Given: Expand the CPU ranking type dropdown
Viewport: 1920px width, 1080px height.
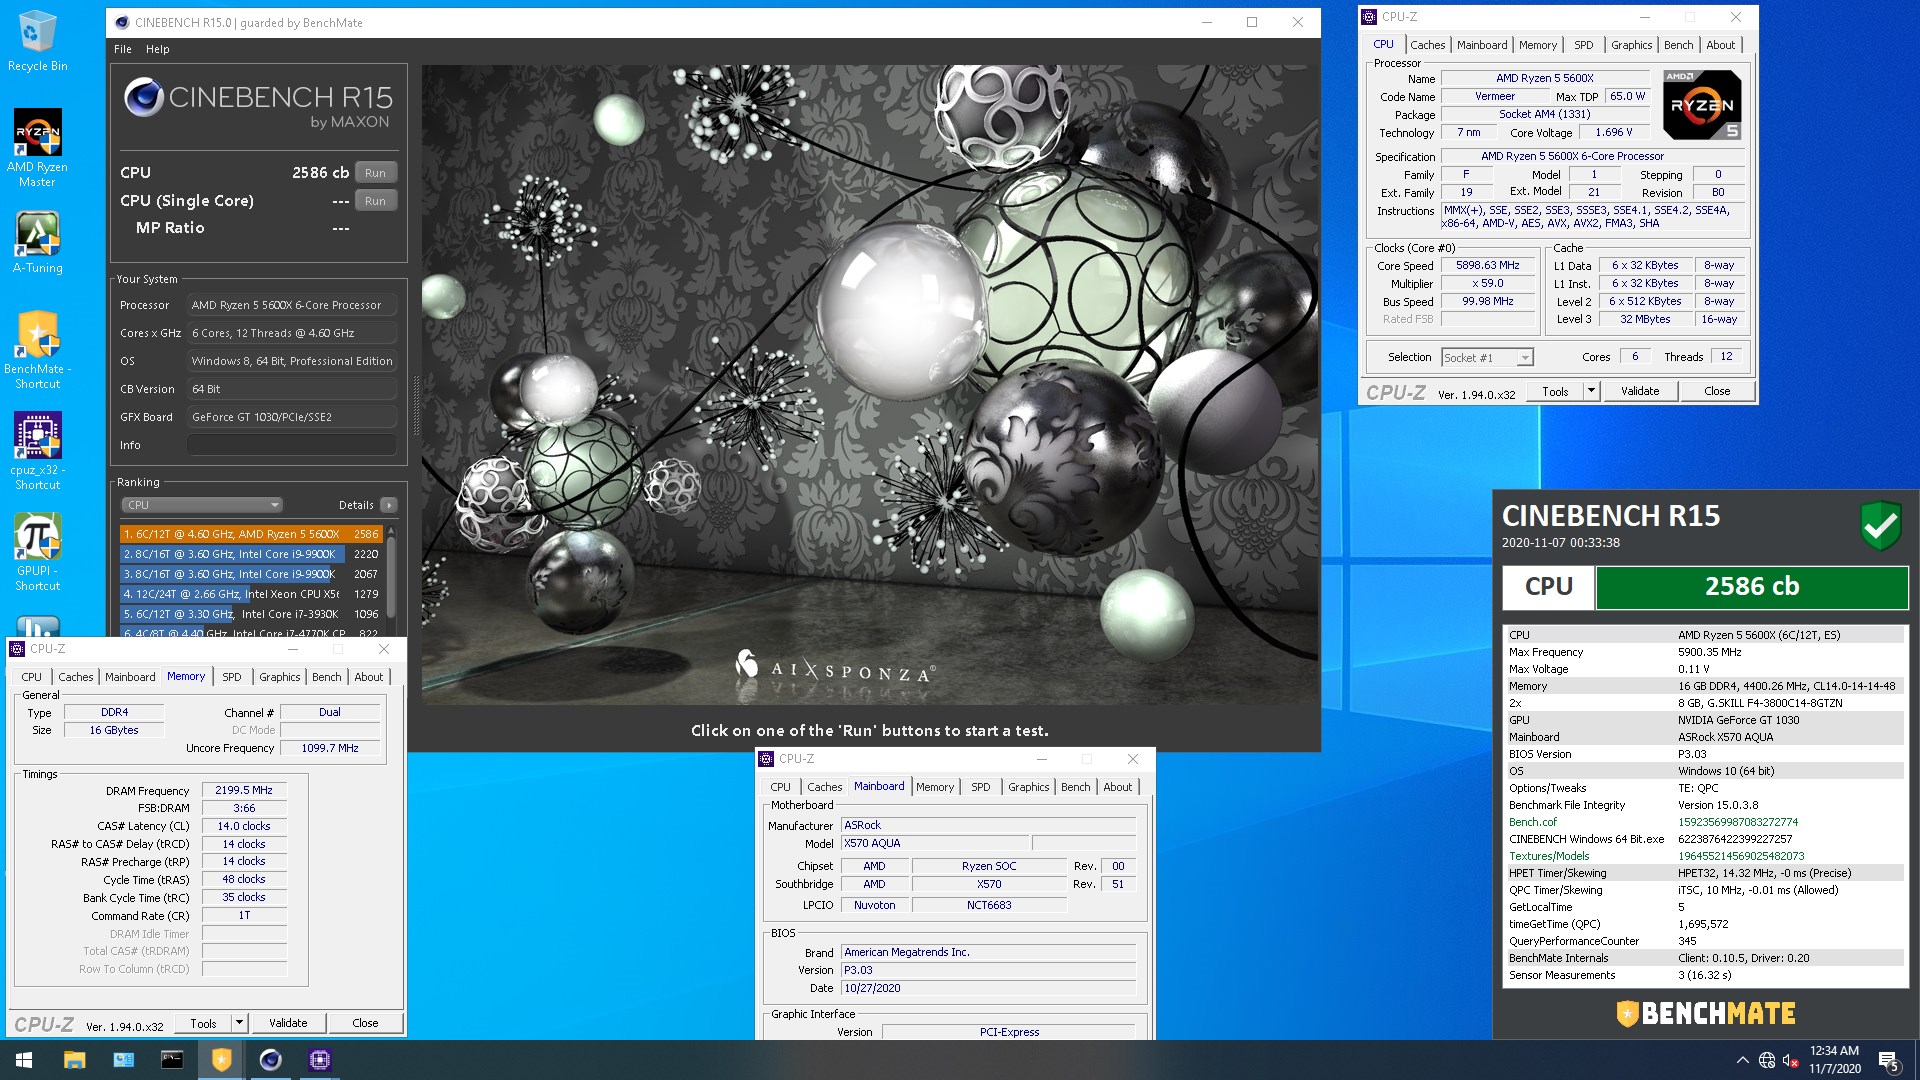Looking at the screenshot, I should [x=202, y=506].
